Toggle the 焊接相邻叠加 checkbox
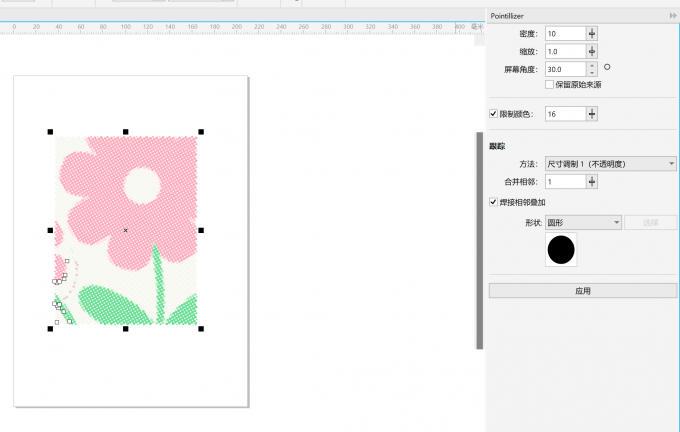Viewport: 680px width, 432px height. click(493, 202)
